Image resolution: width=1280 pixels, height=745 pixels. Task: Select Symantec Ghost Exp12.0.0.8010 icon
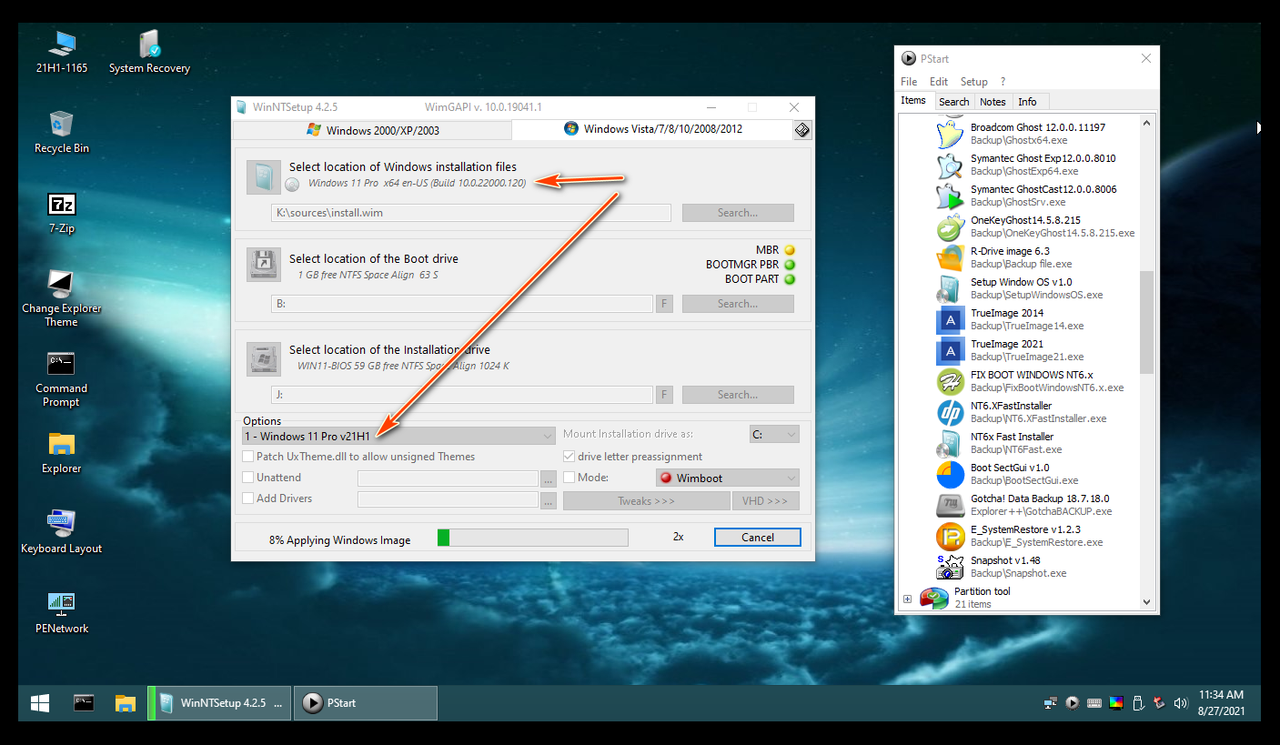point(950,165)
